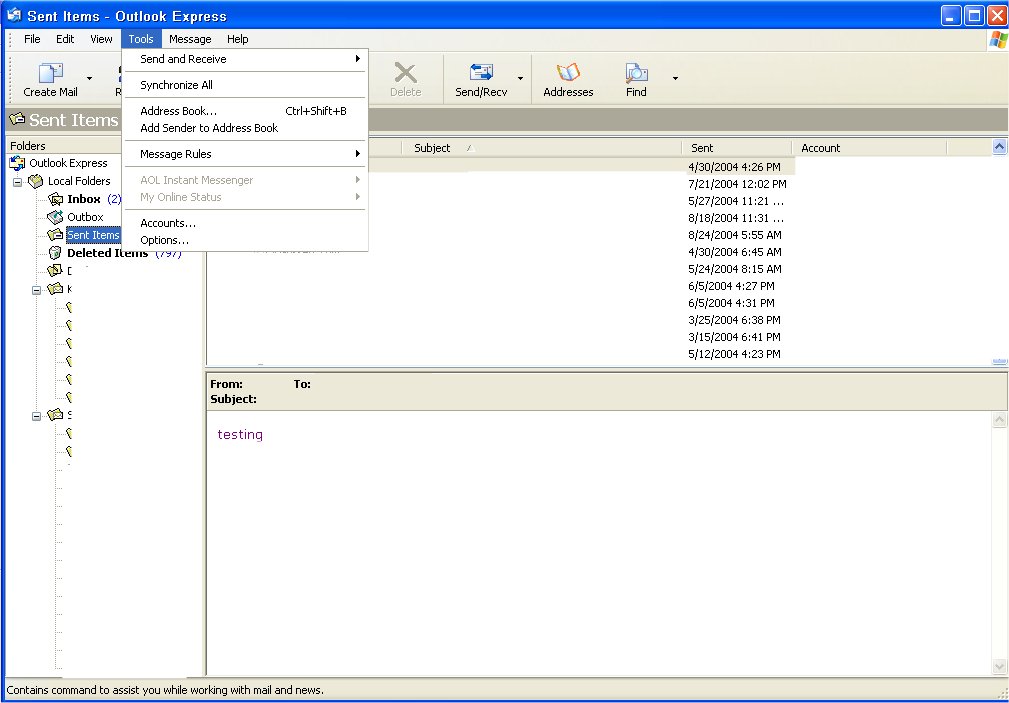Open the Outbox folder icon

[56, 217]
